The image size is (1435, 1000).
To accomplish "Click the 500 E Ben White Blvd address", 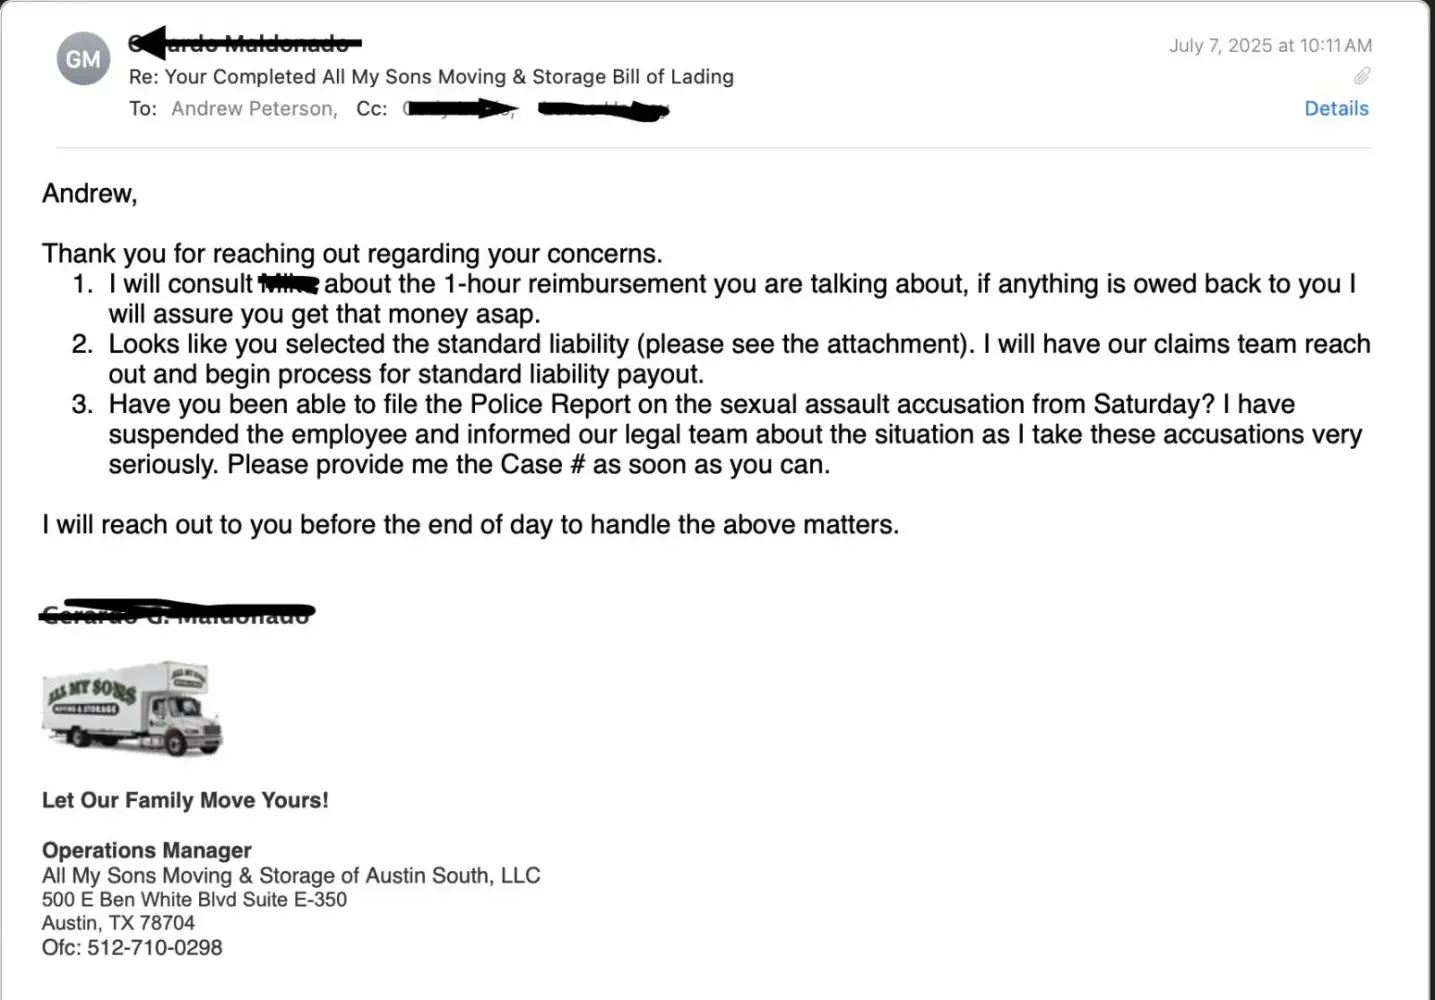I will (194, 899).
